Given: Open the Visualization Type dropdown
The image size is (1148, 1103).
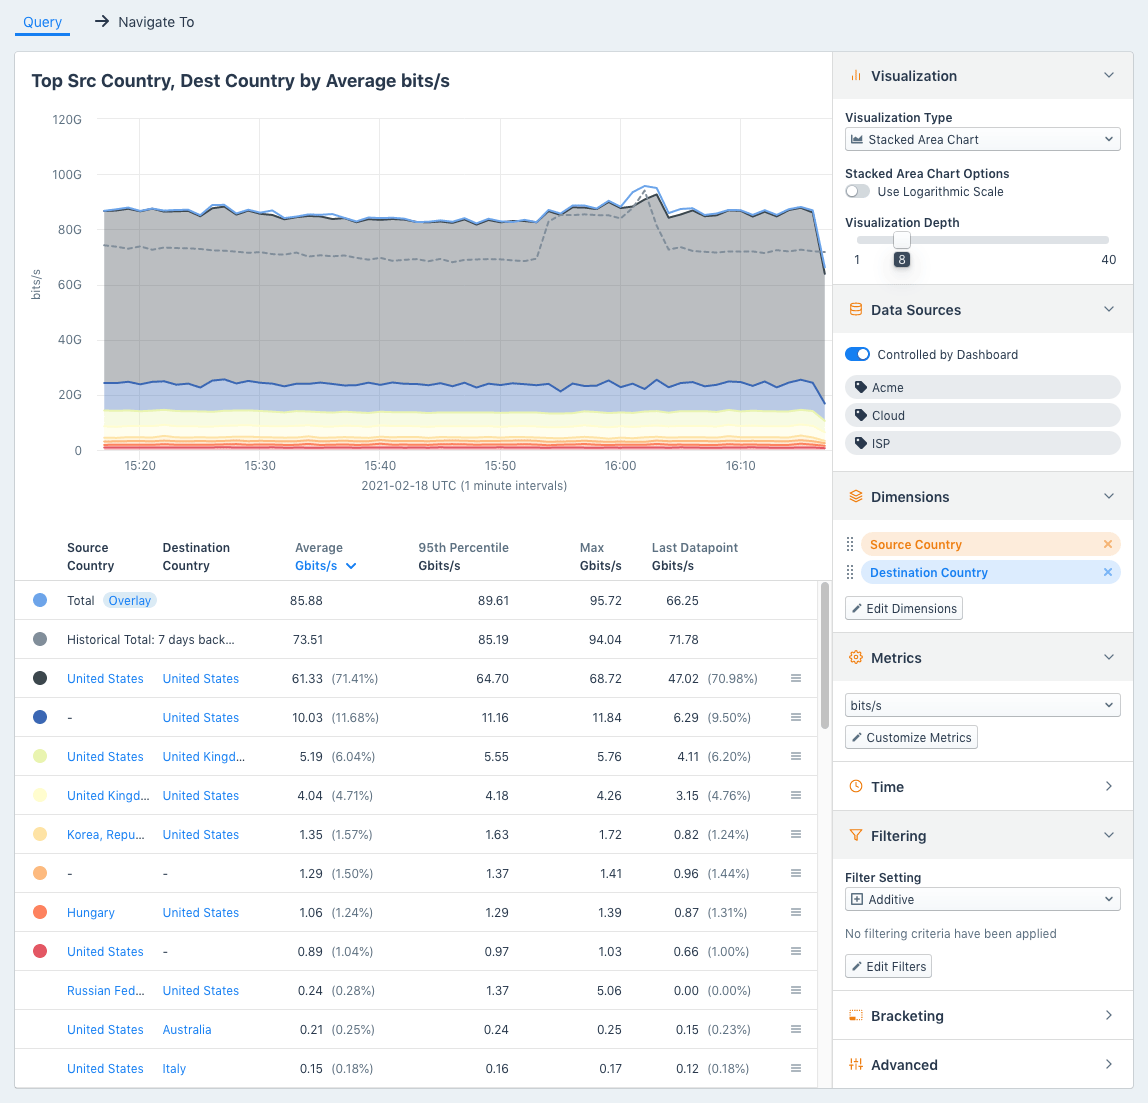Looking at the screenshot, I should [982, 139].
